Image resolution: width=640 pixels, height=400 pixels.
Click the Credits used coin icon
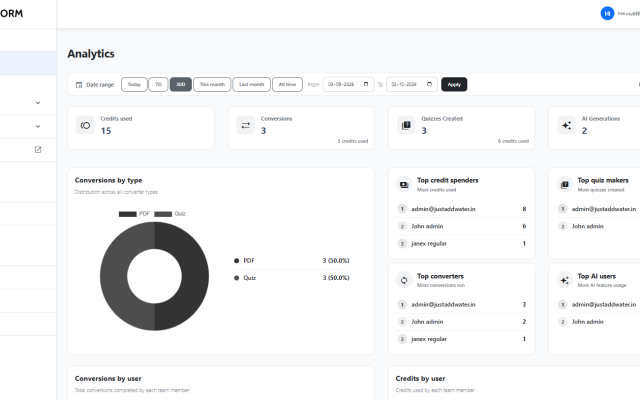point(85,125)
